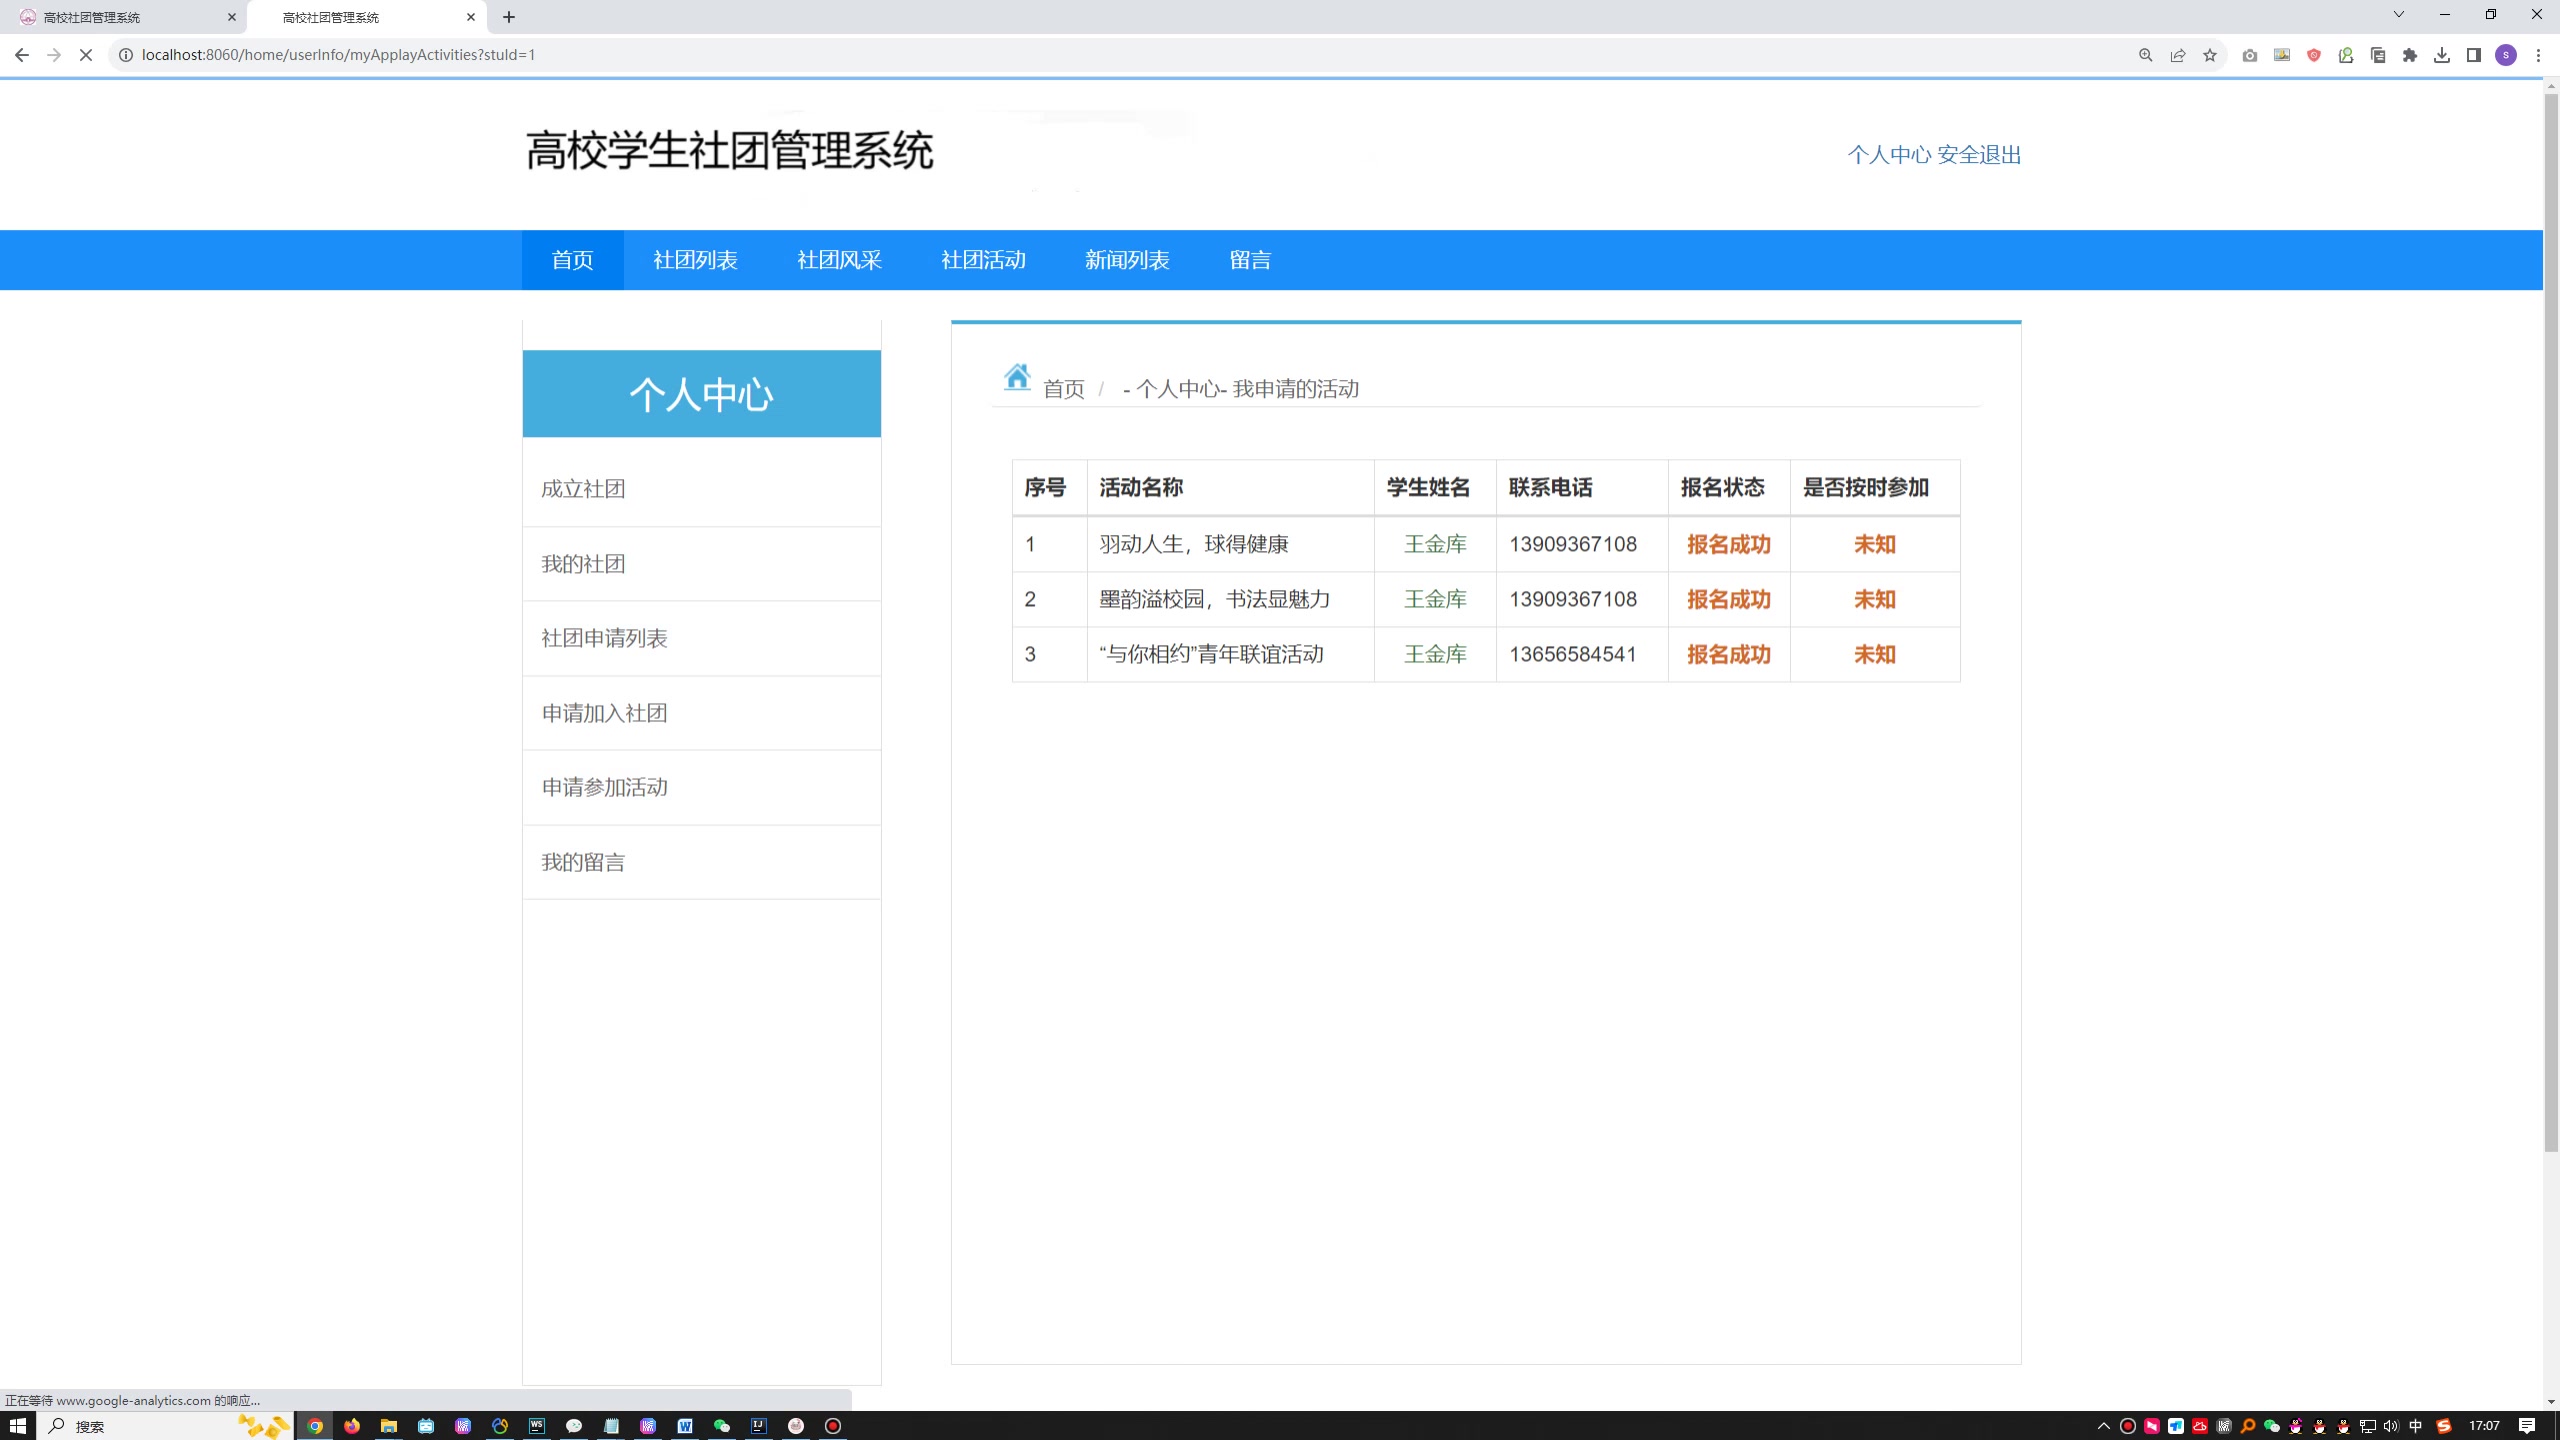Switch the 中 input method indicator
Image resolution: width=2560 pixels, height=1440 pixels.
pos(2416,1426)
